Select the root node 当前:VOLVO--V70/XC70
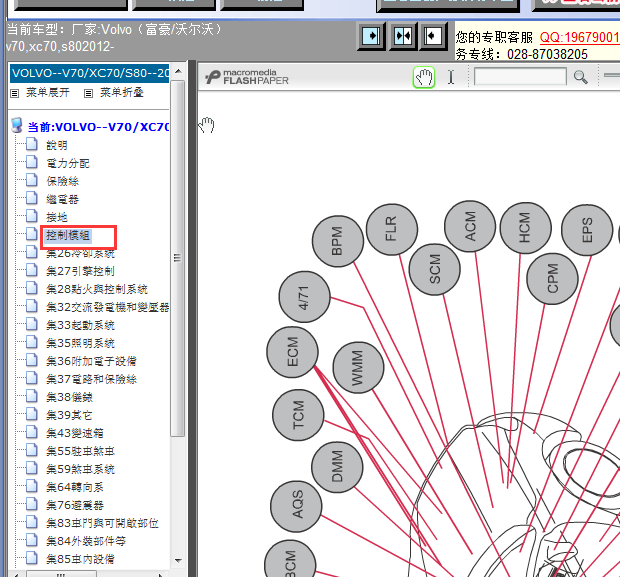This screenshot has width=620, height=577. (x=98, y=127)
